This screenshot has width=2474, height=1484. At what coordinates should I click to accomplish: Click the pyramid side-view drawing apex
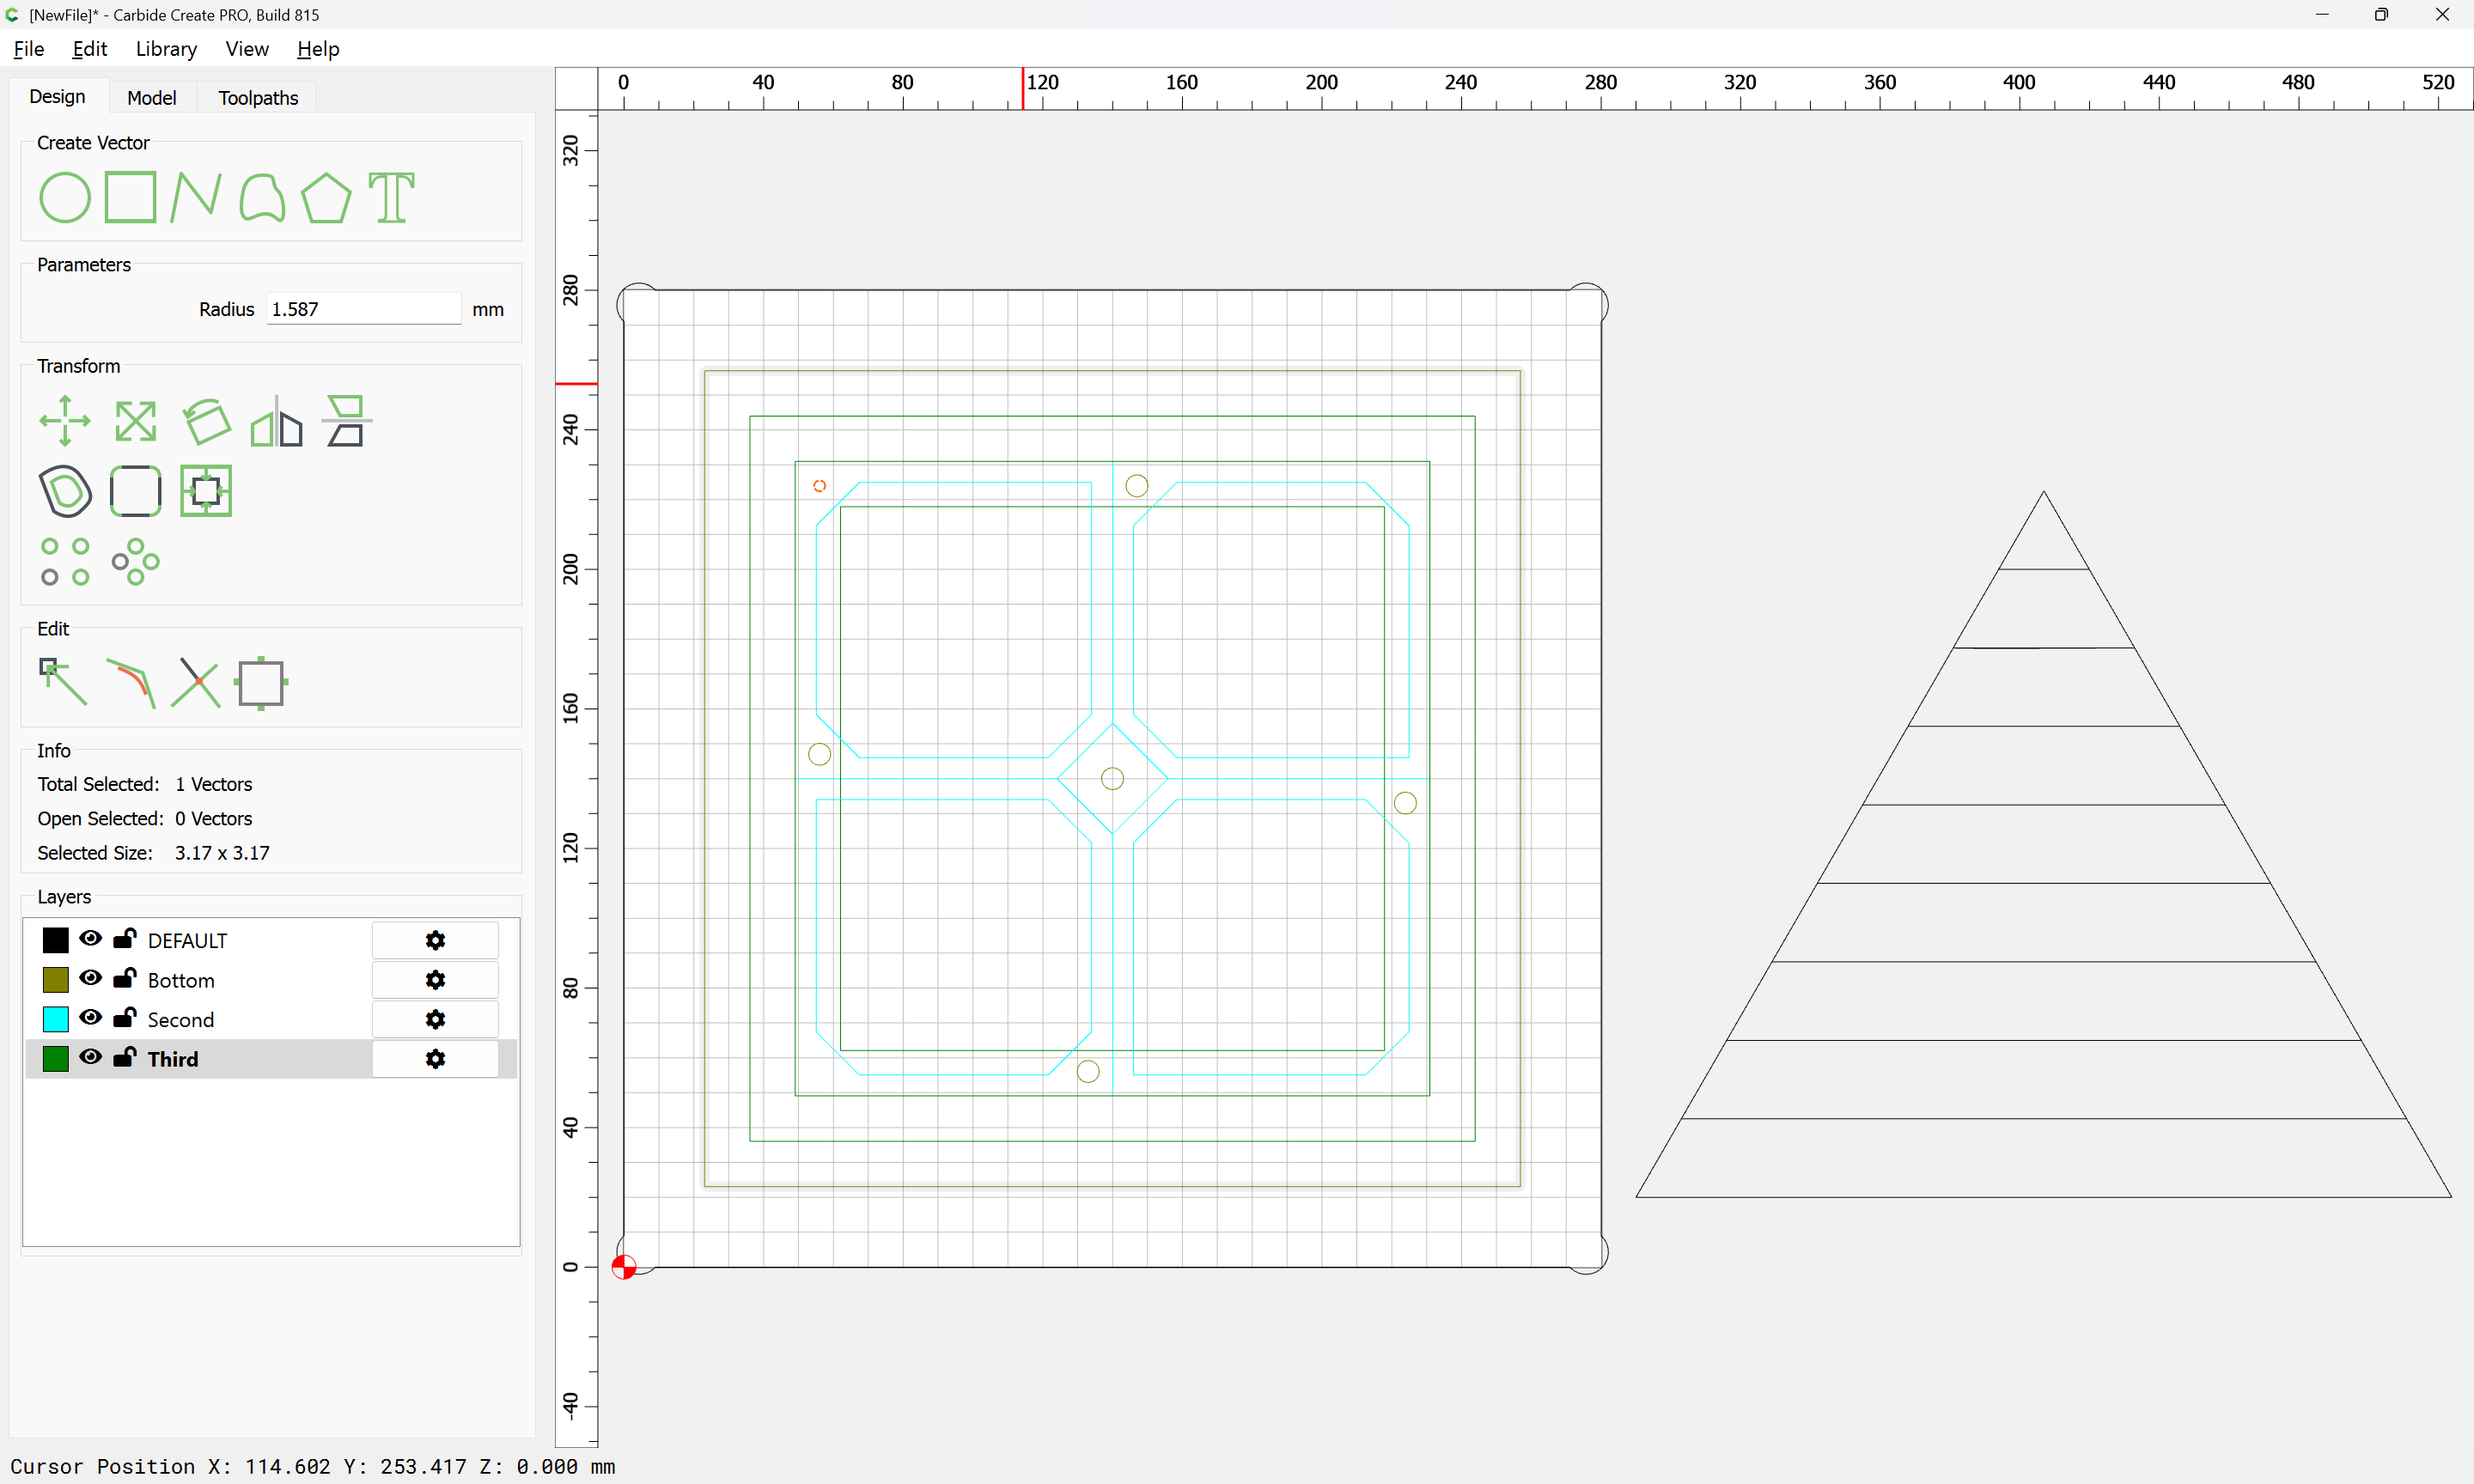(x=2043, y=492)
